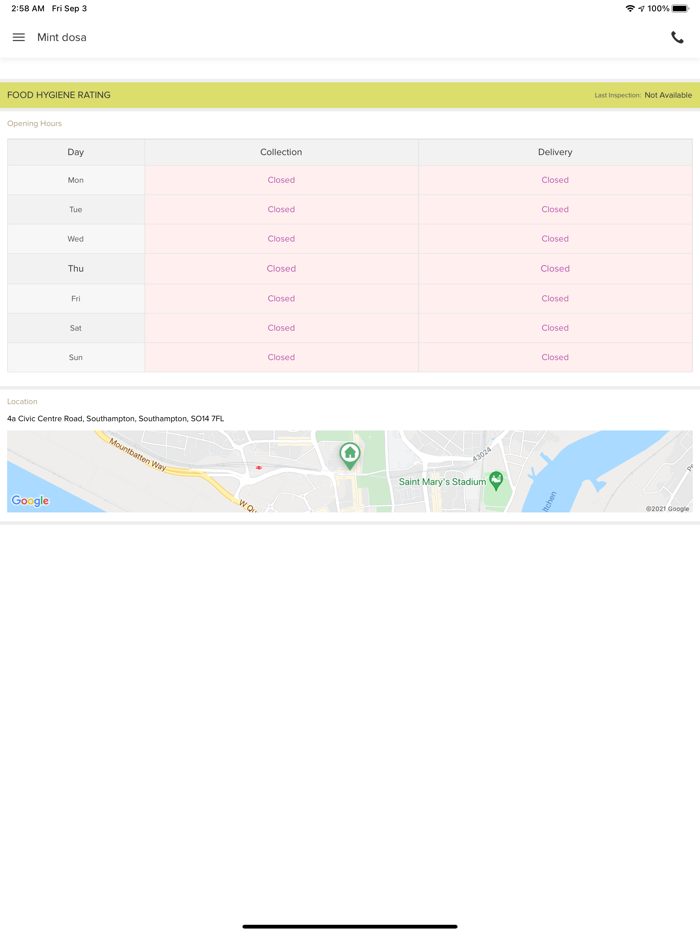
Task: Click the date Fri Sep 3
Action: (x=69, y=8)
